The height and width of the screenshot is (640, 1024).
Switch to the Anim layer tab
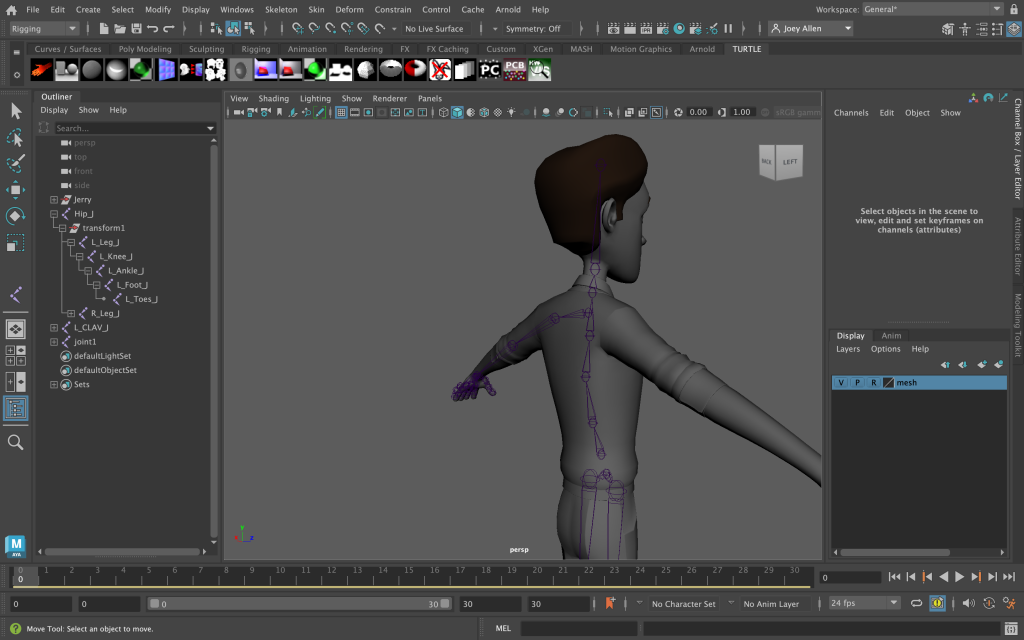click(x=890, y=336)
